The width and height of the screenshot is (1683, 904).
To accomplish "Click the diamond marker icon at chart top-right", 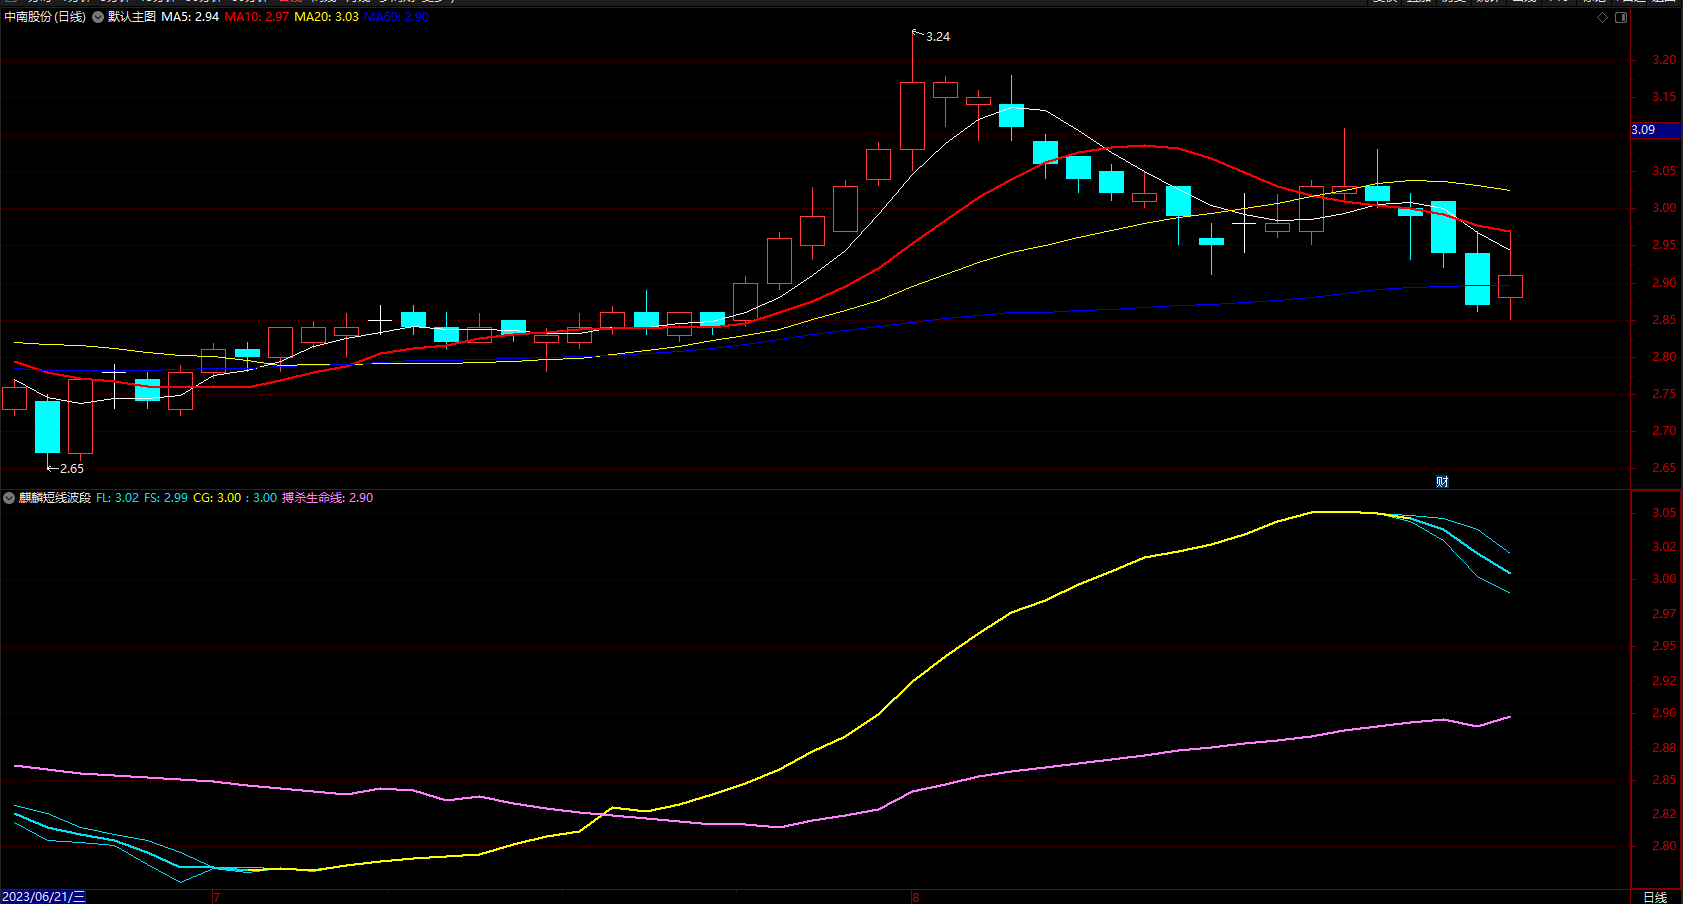I will click(1602, 17).
